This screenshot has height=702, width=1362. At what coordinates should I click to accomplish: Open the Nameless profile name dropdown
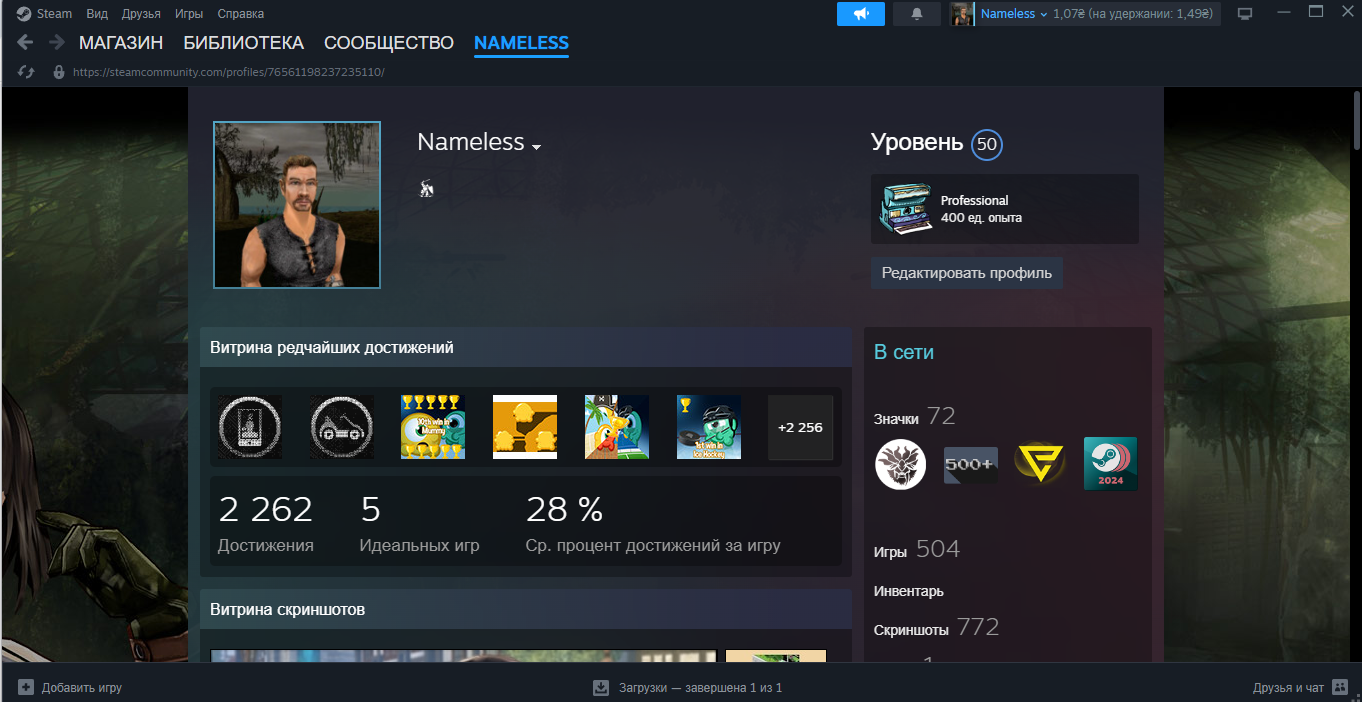pyautogui.click(x=536, y=146)
